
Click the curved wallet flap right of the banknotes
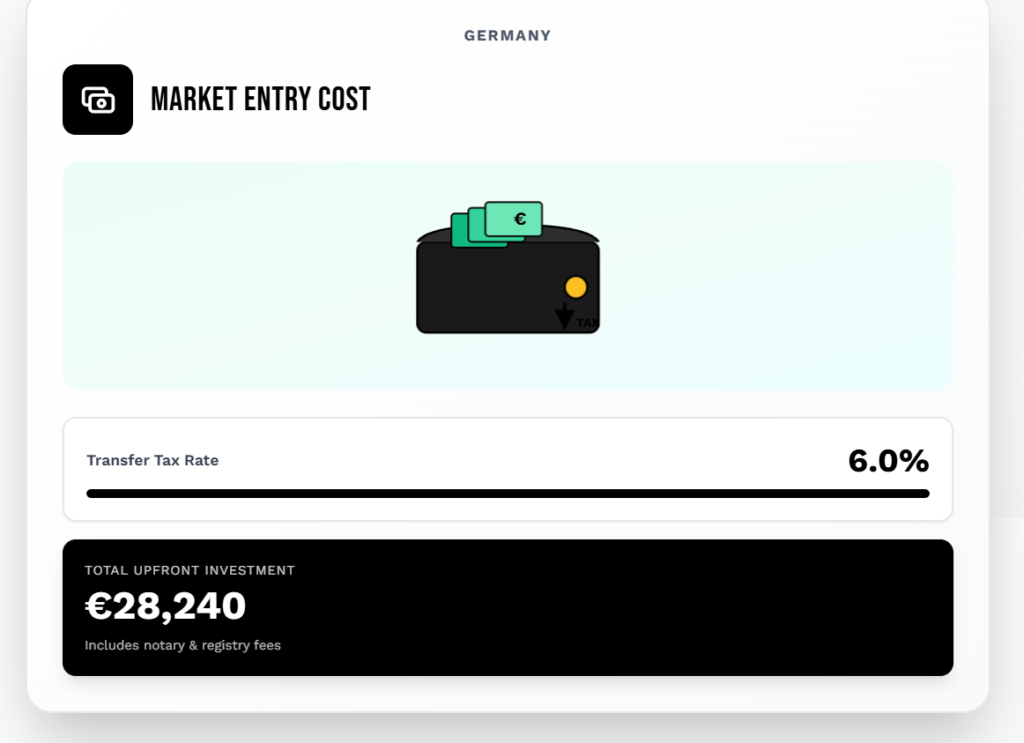click(x=575, y=236)
